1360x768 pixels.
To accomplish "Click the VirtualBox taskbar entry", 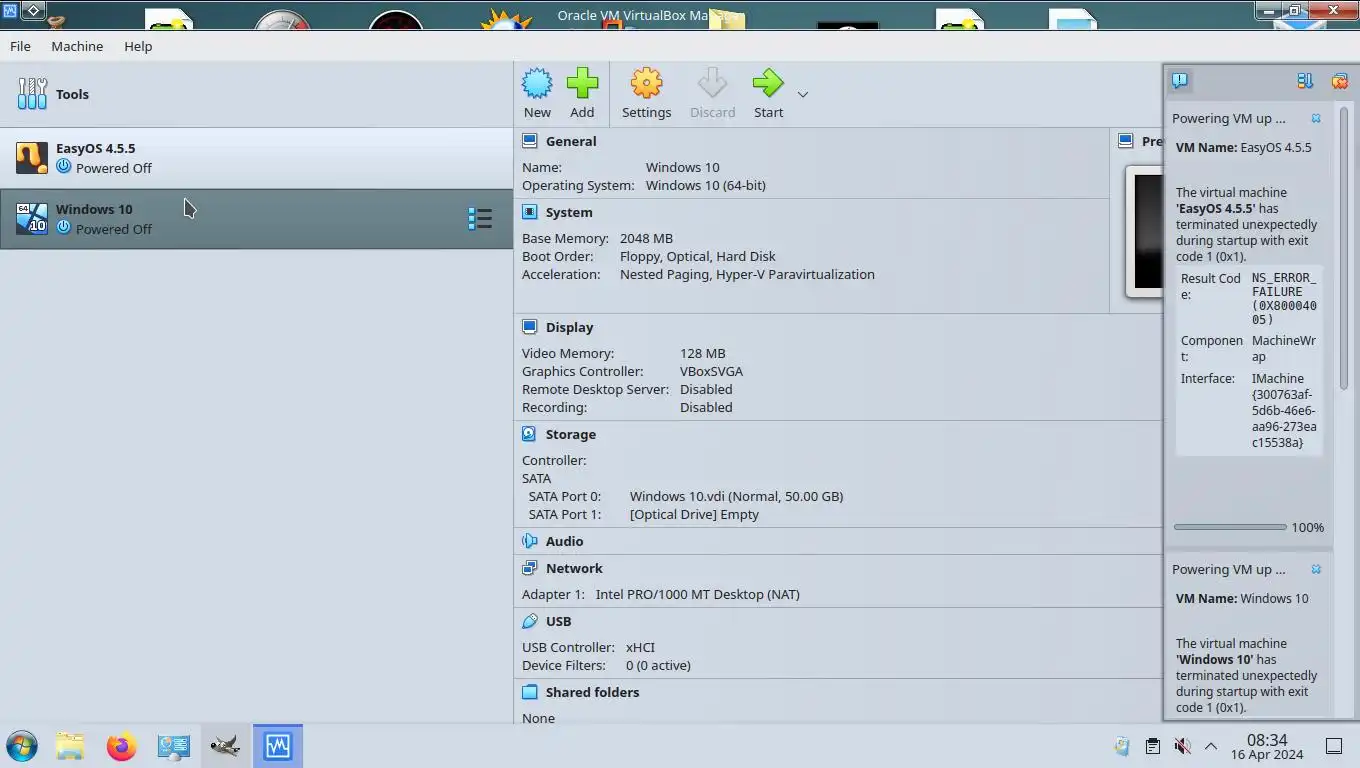I will coord(277,746).
